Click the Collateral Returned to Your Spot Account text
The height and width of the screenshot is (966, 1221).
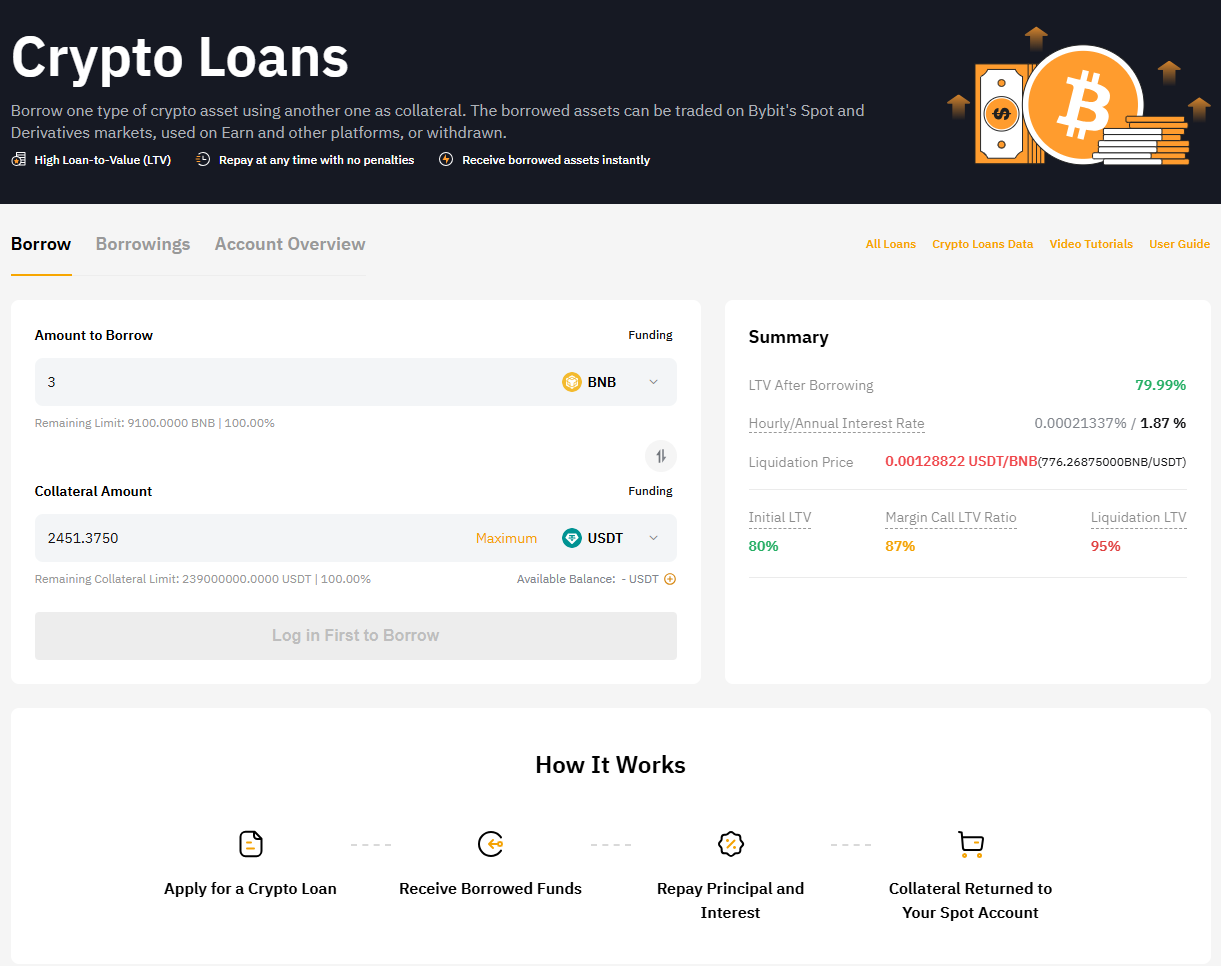(971, 900)
